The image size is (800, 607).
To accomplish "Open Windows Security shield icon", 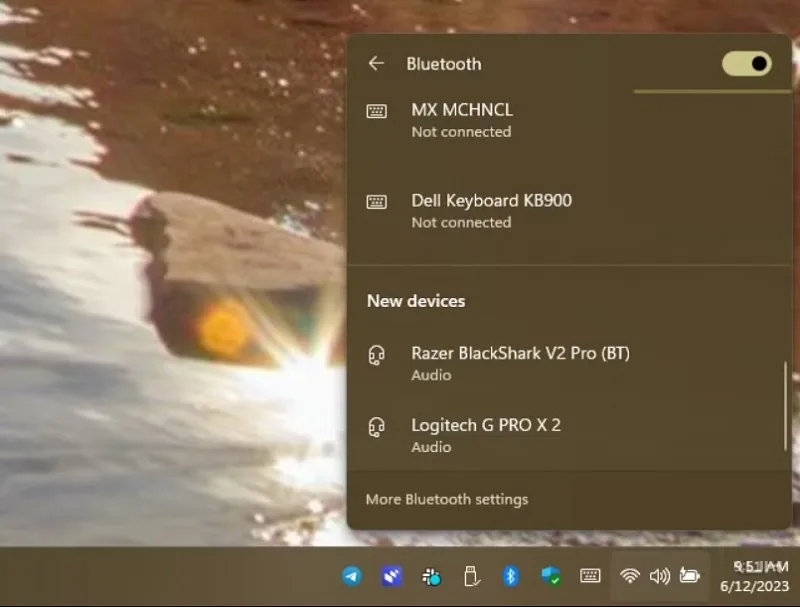I will pos(551,576).
